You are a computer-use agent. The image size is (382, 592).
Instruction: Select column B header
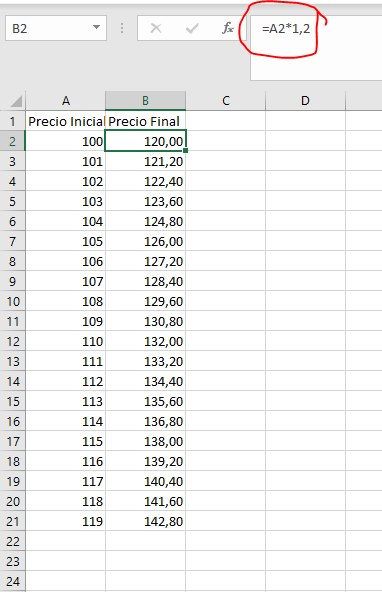click(145, 101)
